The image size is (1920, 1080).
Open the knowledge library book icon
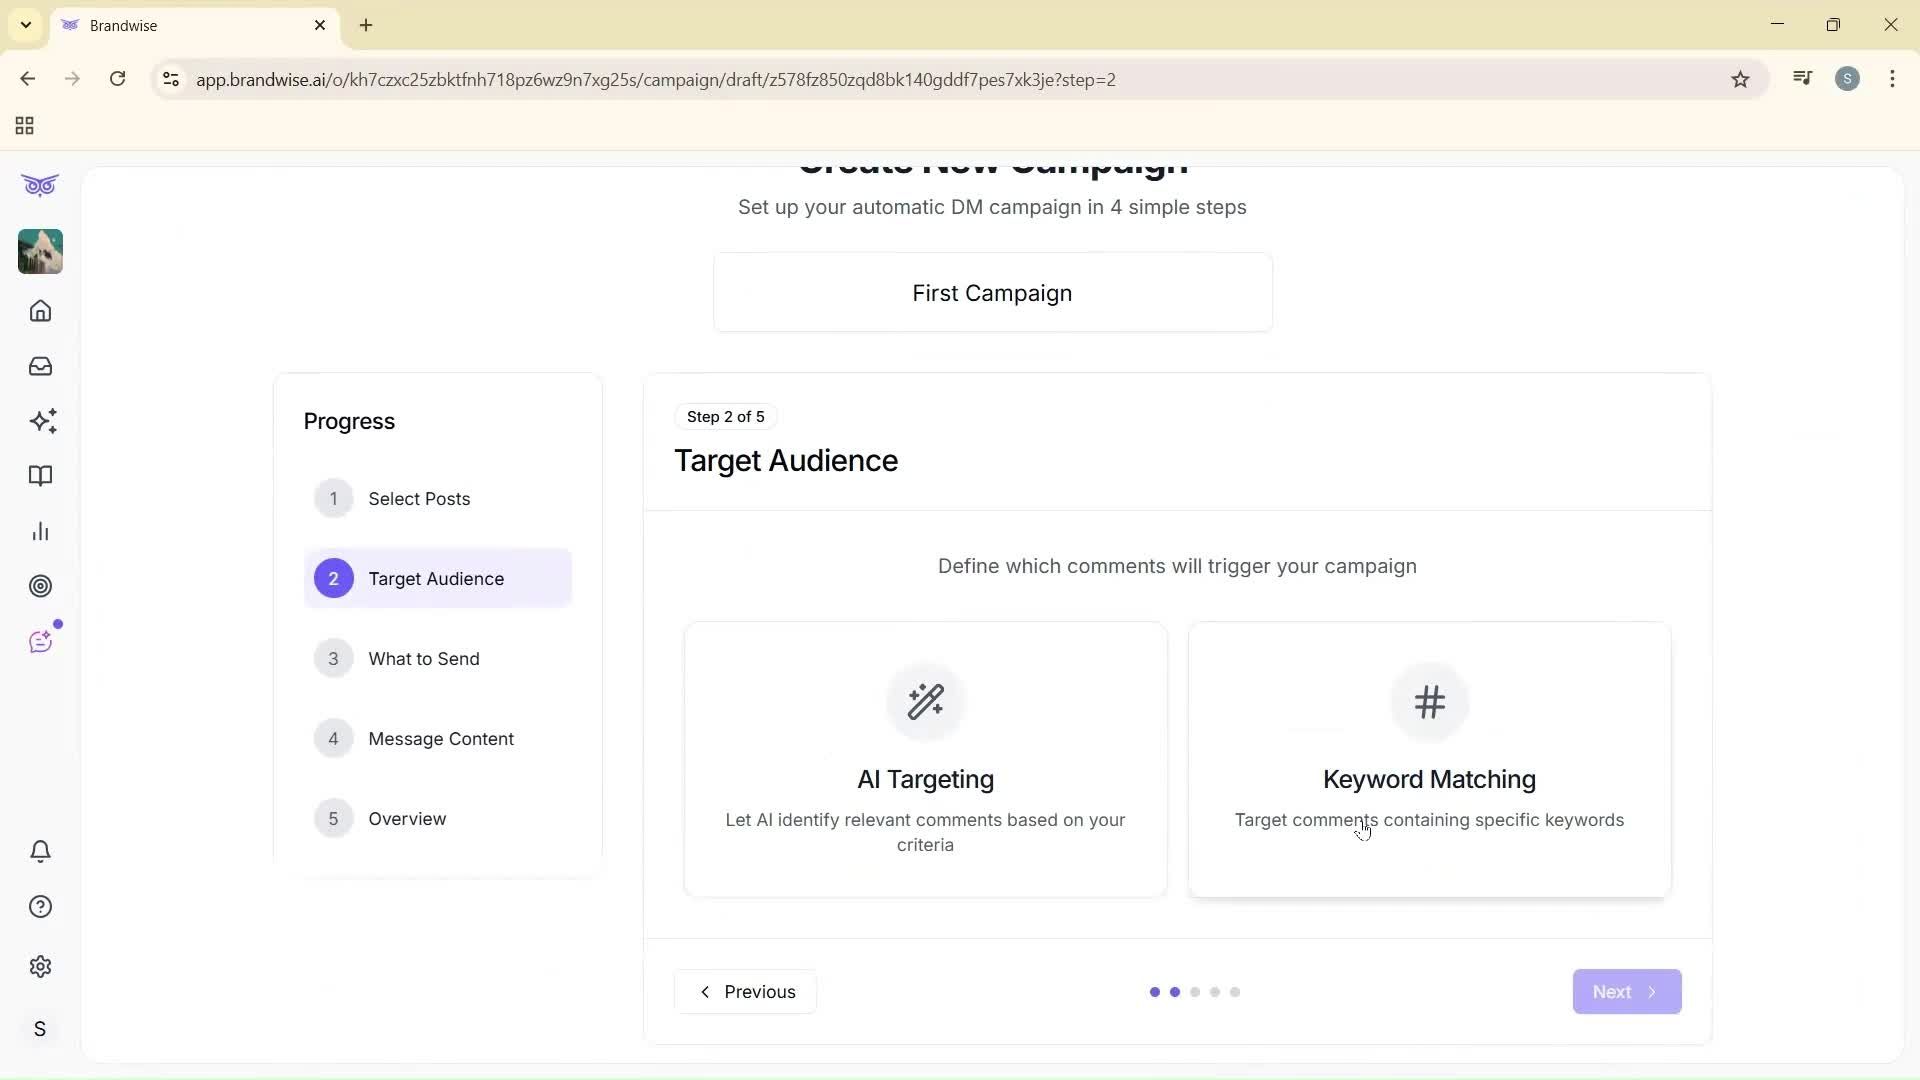tap(40, 476)
